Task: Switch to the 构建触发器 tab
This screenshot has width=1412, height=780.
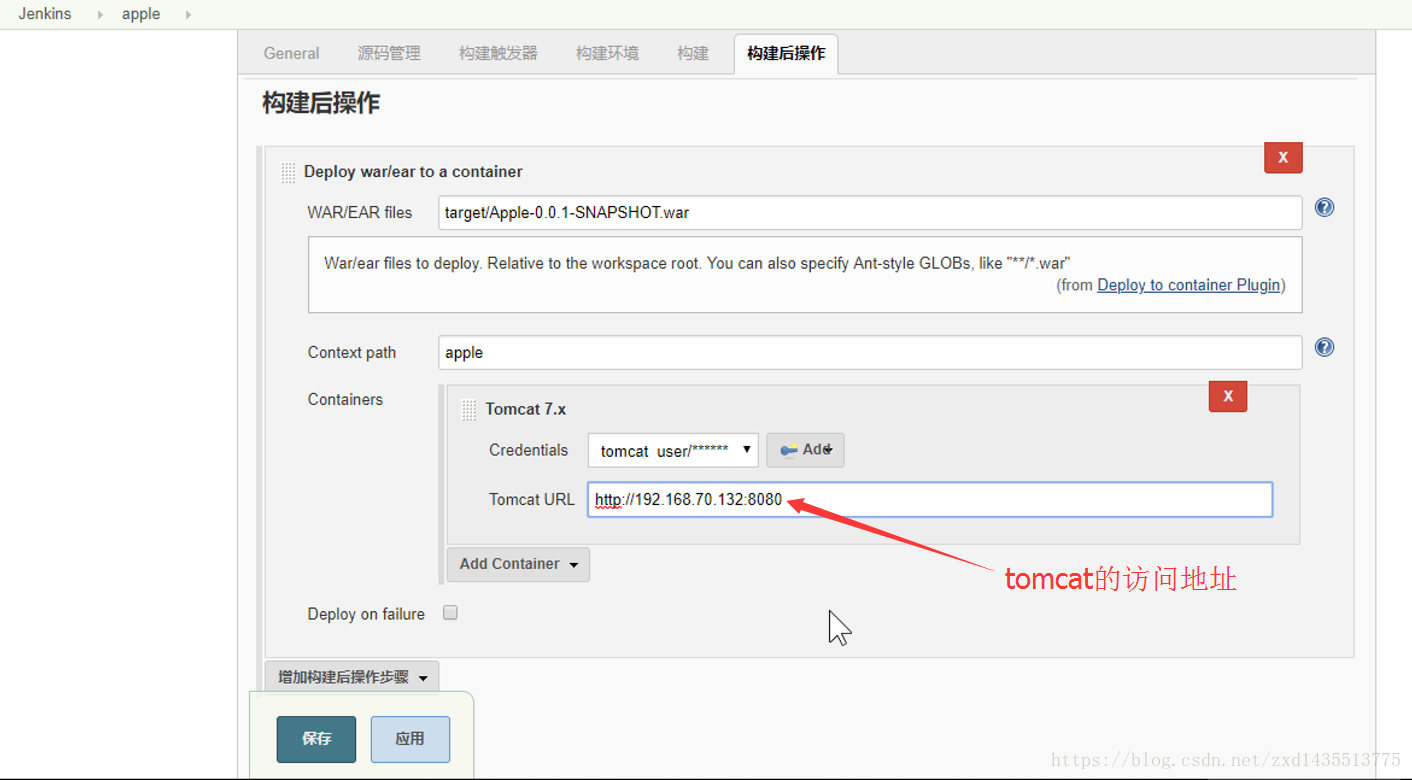Action: (498, 53)
